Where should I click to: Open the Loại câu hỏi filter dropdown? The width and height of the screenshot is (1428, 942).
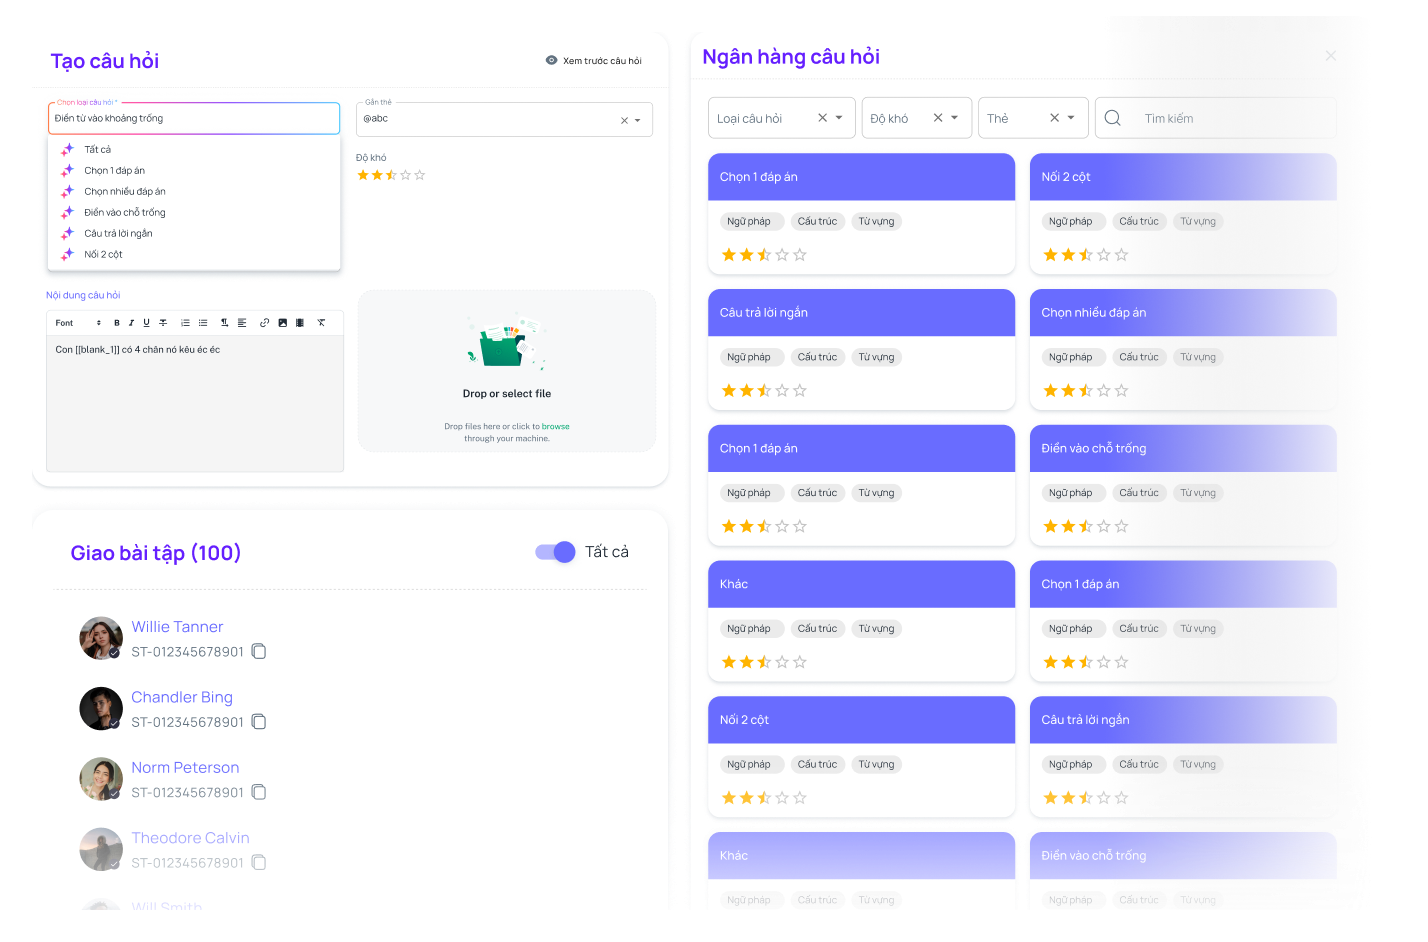[x=839, y=118]
